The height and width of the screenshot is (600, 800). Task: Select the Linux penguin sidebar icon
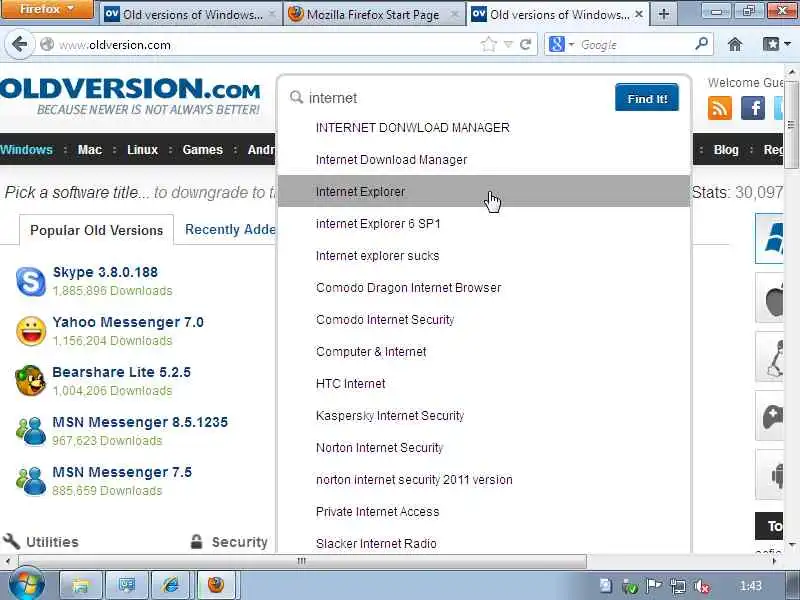(769, 357)
